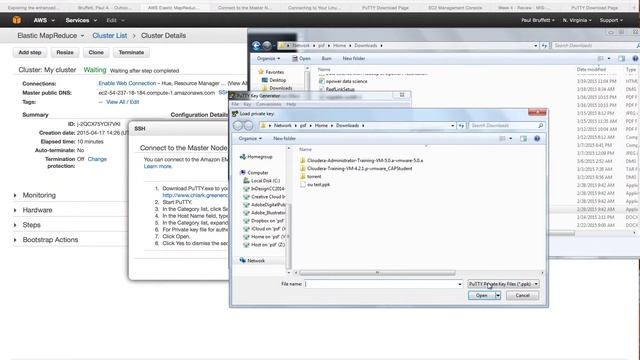Open the Organize menu in Load private key dialog
Screen dimensions: 640x360
[x=250, y=139]
